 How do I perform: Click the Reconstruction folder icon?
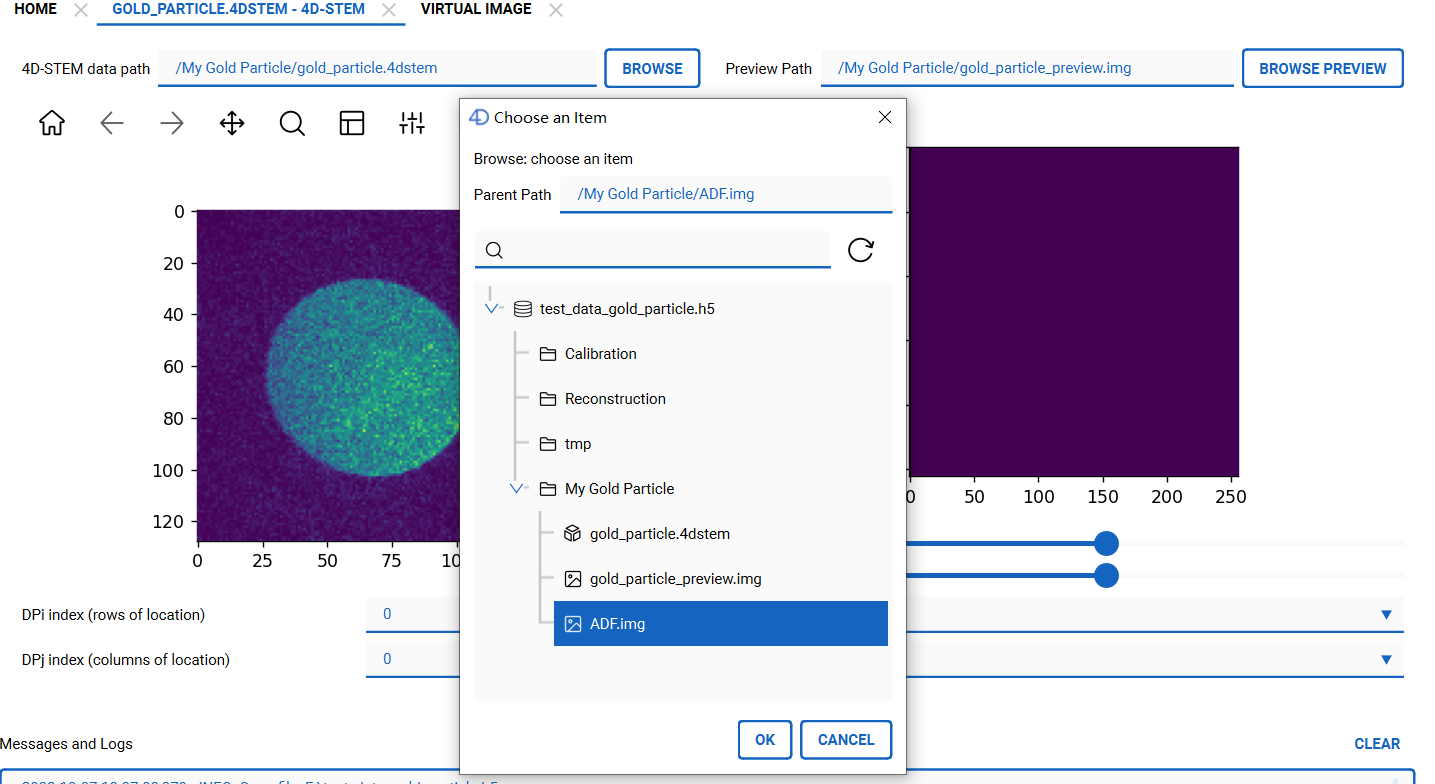click(547, 399)
